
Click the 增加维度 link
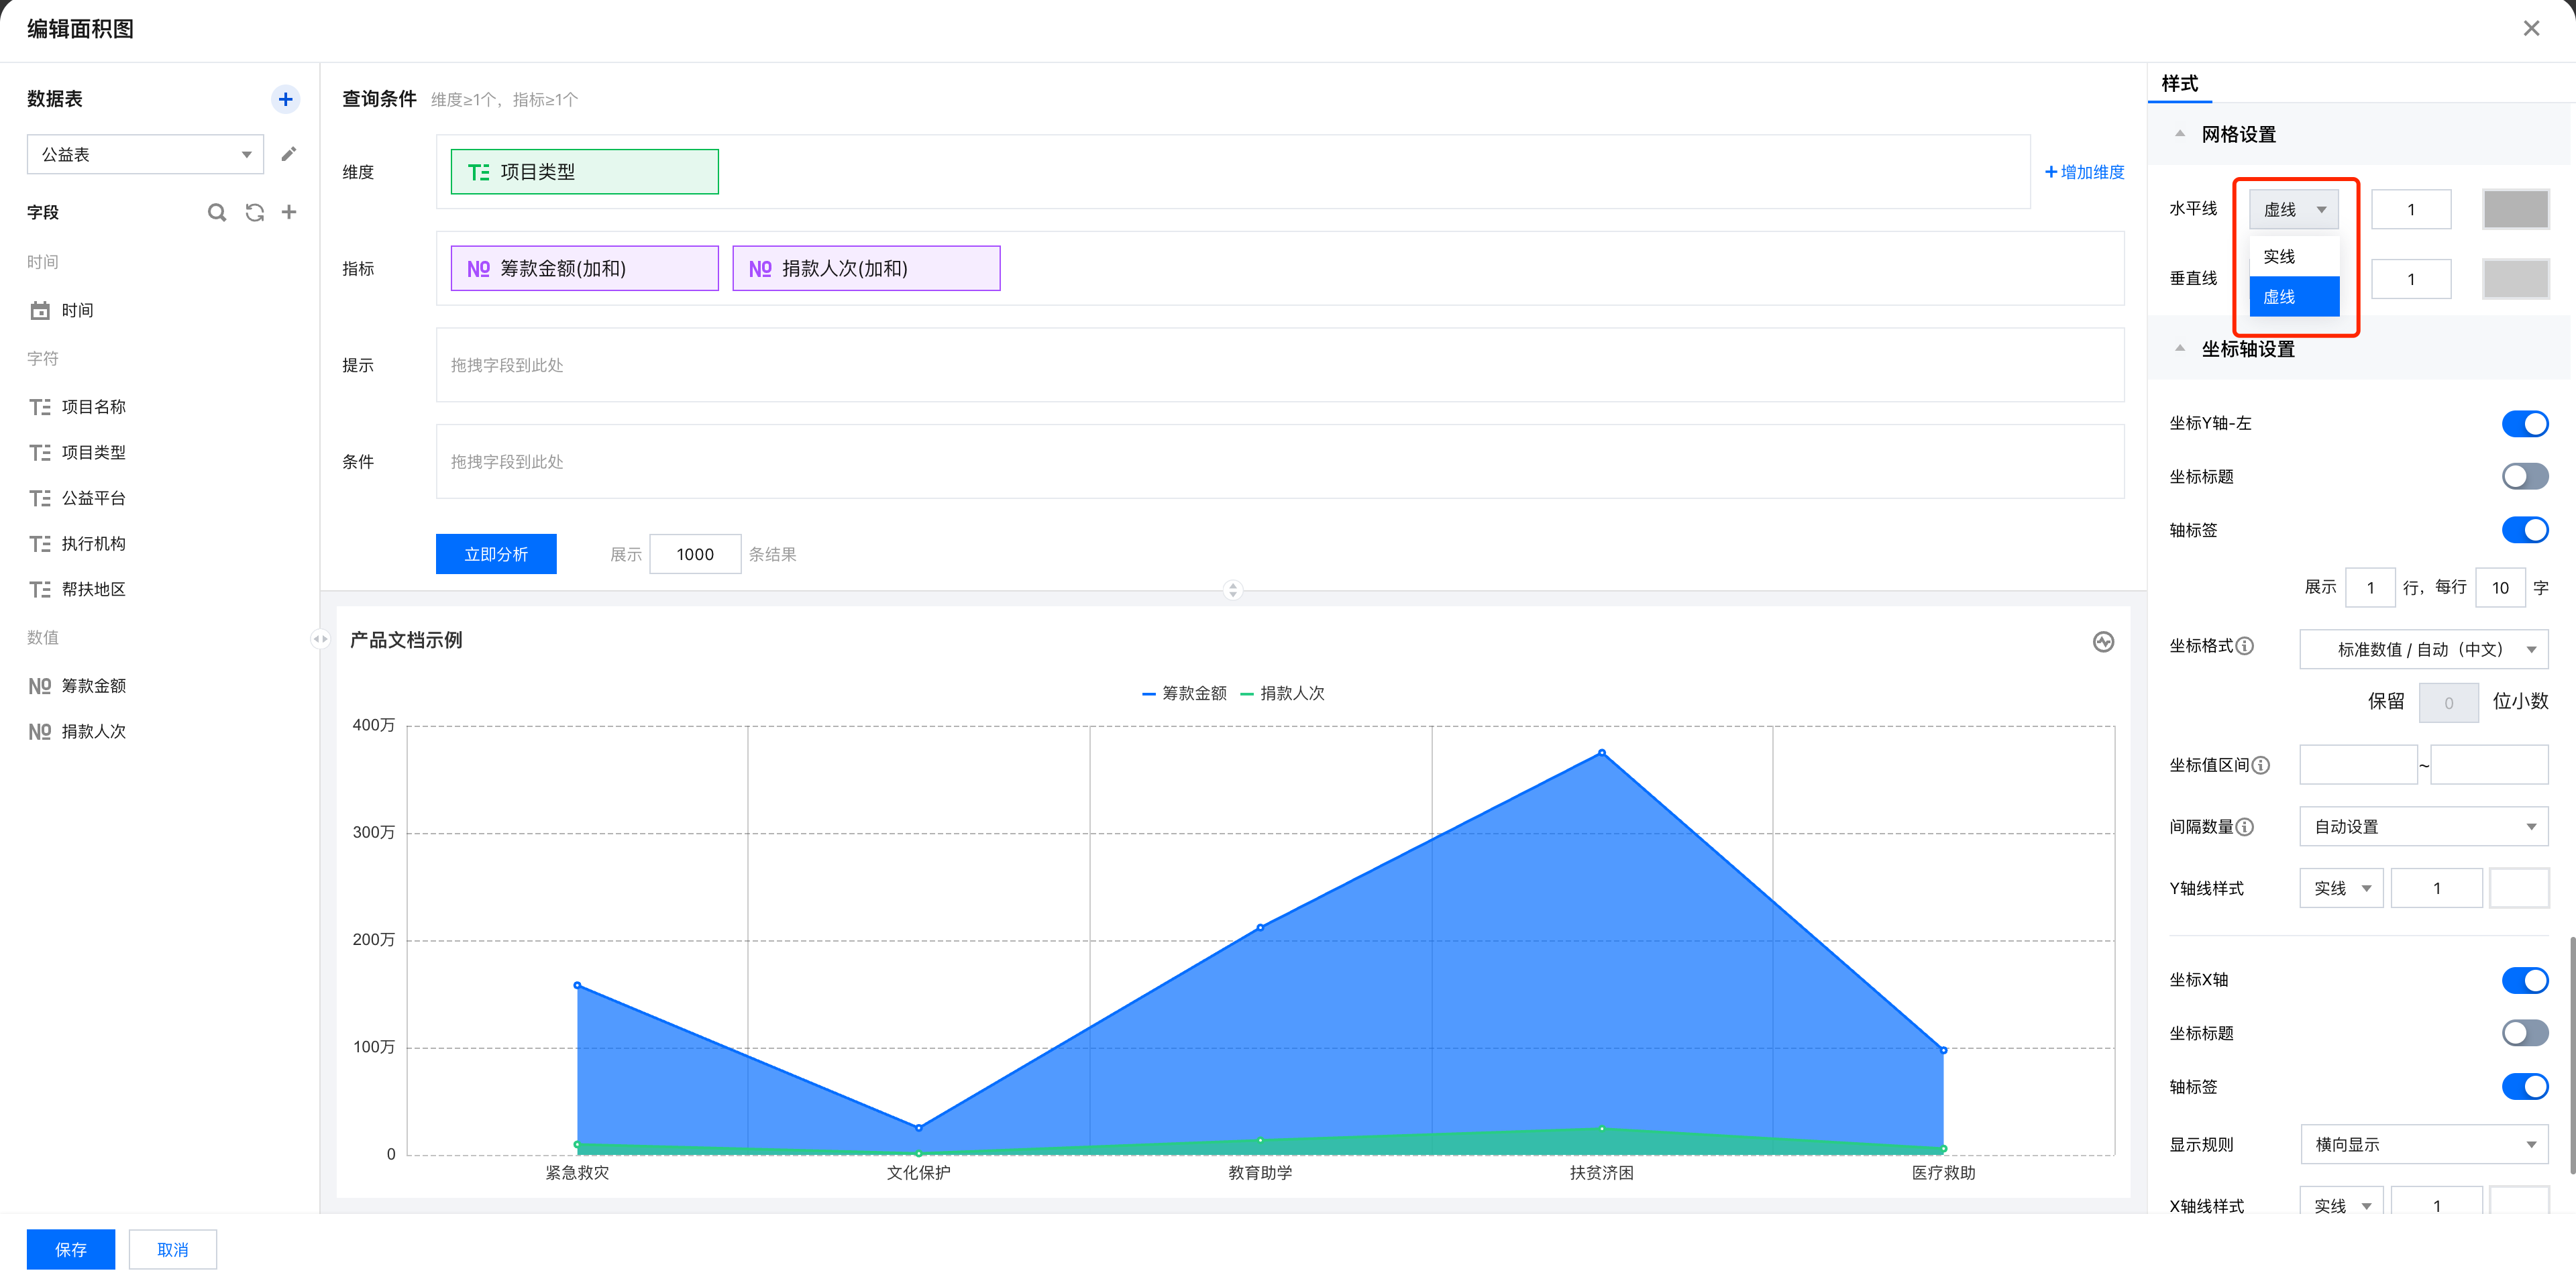click(x=2084, y=172)
